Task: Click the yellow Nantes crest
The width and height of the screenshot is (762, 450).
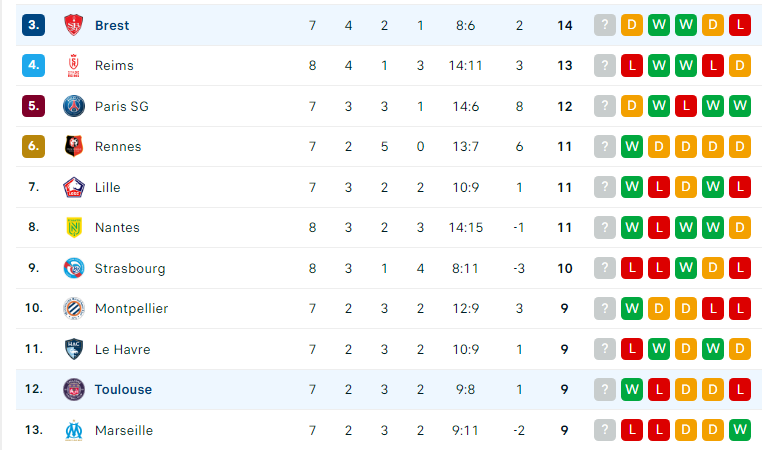Action: pos(74,227)
